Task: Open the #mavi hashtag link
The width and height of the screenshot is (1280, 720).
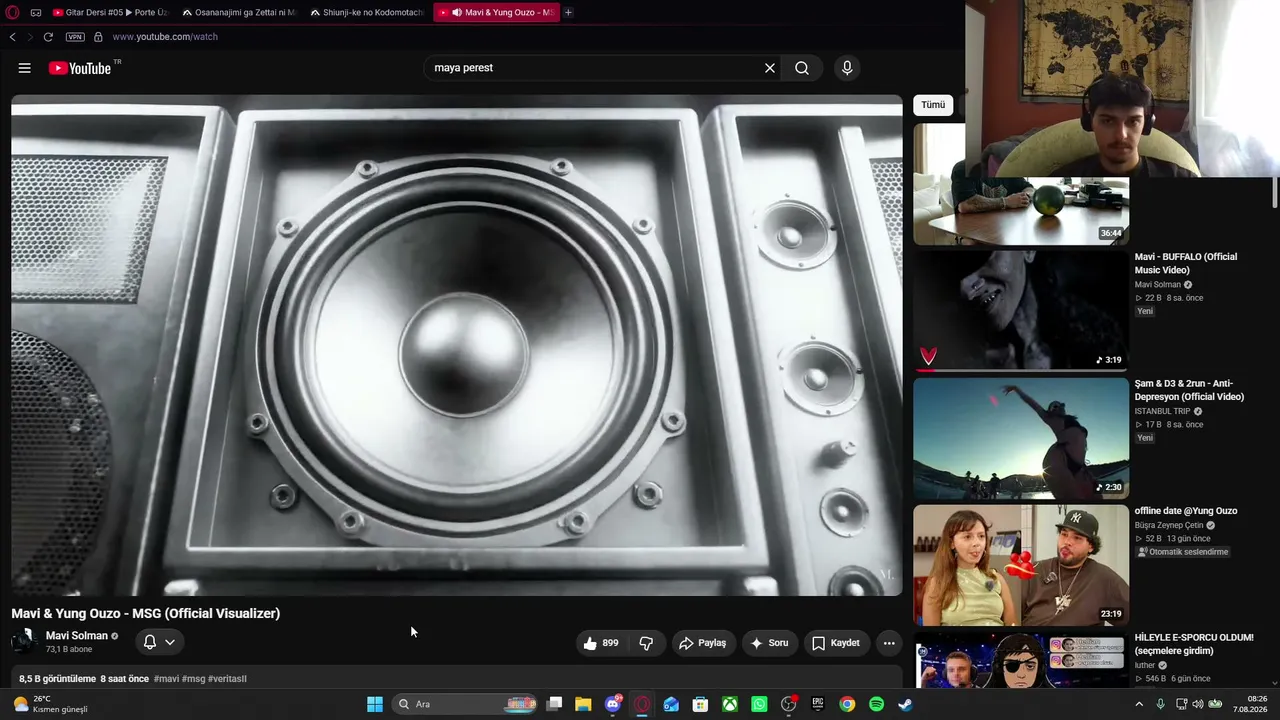Action: tap(166, 679)
